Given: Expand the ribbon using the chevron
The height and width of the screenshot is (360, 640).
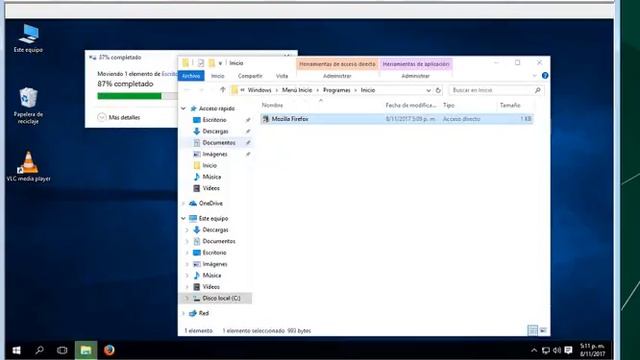Looking at the screenshot, I should 535,76.
